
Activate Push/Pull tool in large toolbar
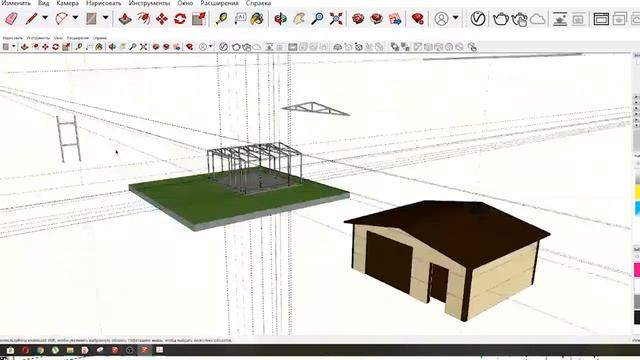pyautogui.click(x=125, y=19)
